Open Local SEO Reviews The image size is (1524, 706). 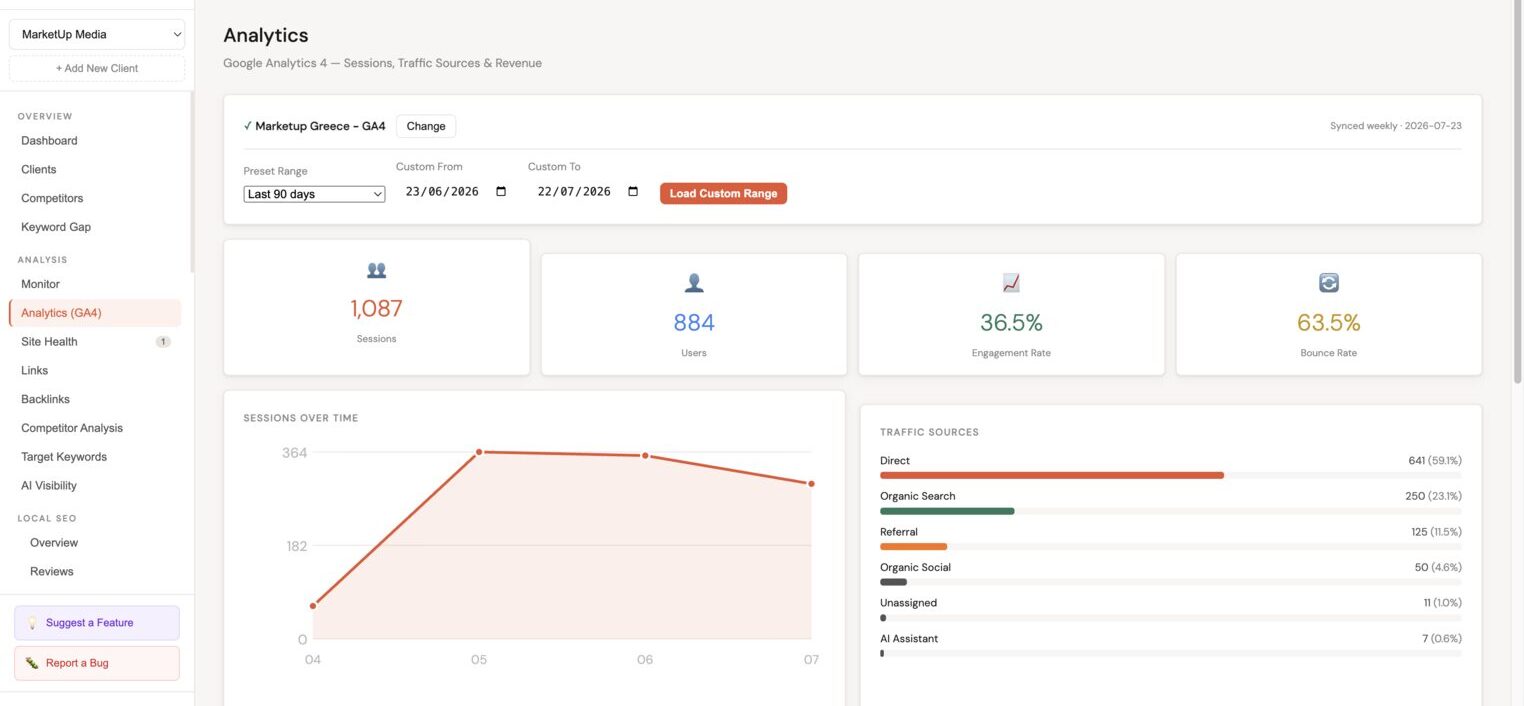52,572
